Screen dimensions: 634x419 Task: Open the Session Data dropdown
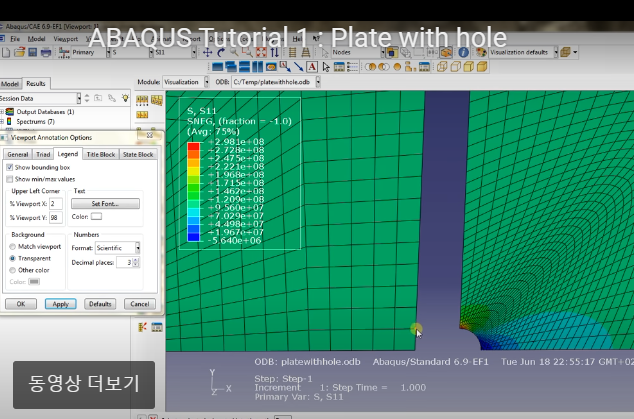point(78,98)
